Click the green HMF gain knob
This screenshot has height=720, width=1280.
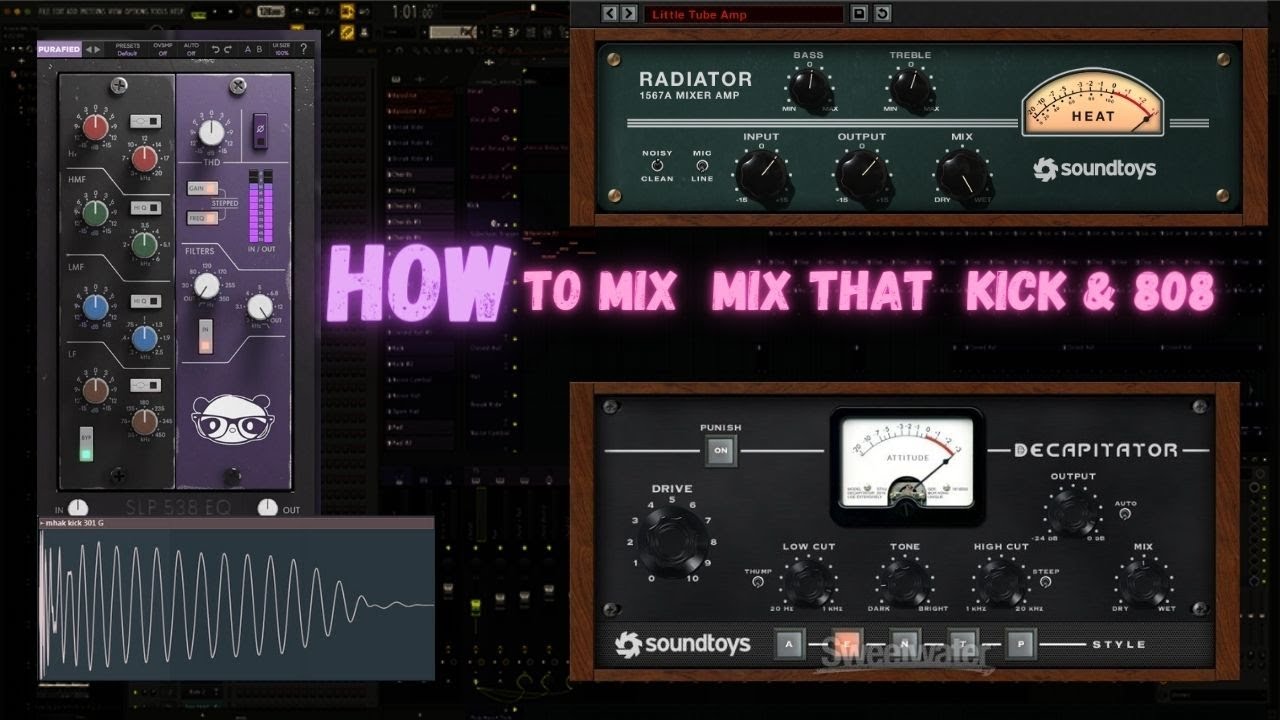(96, 213)
